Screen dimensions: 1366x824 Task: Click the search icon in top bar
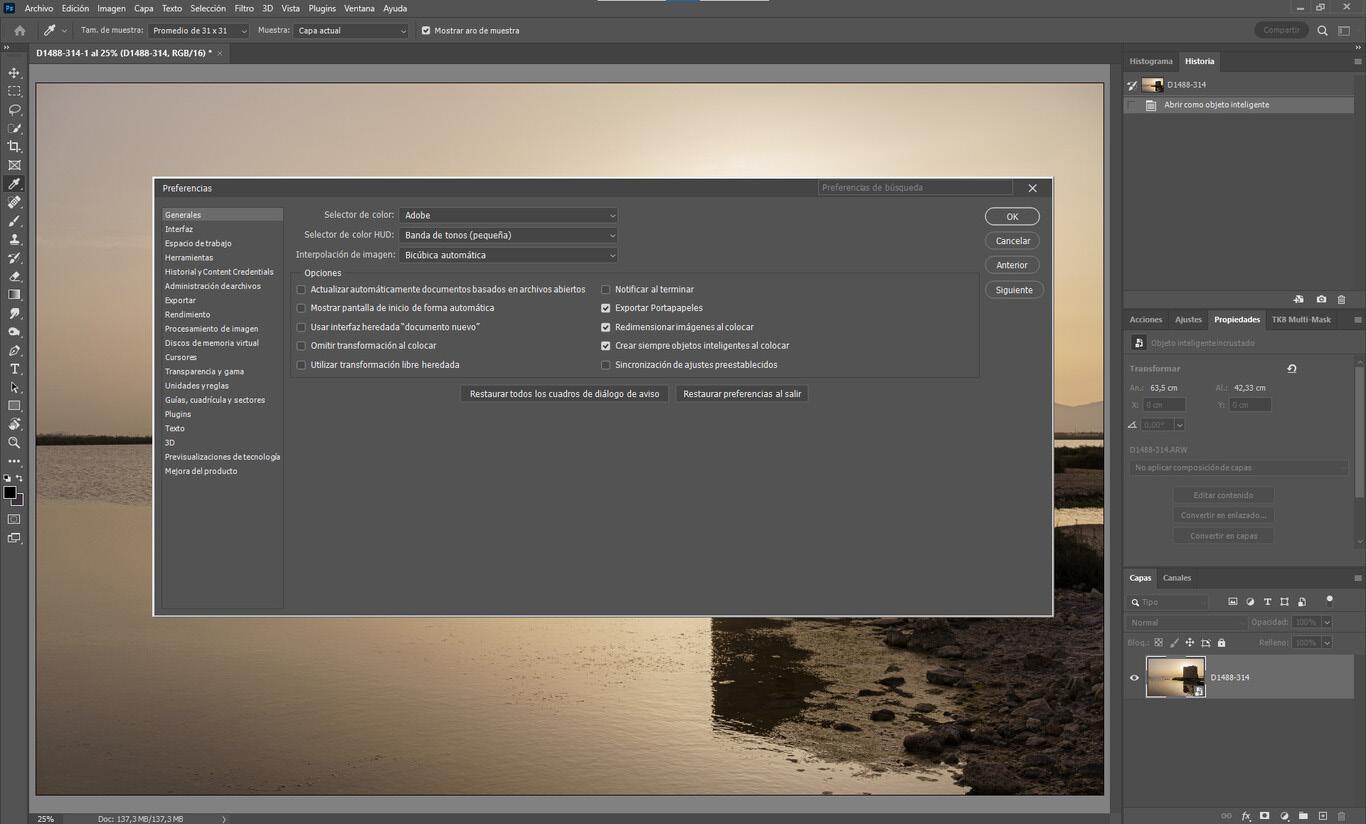(1322, 31)
